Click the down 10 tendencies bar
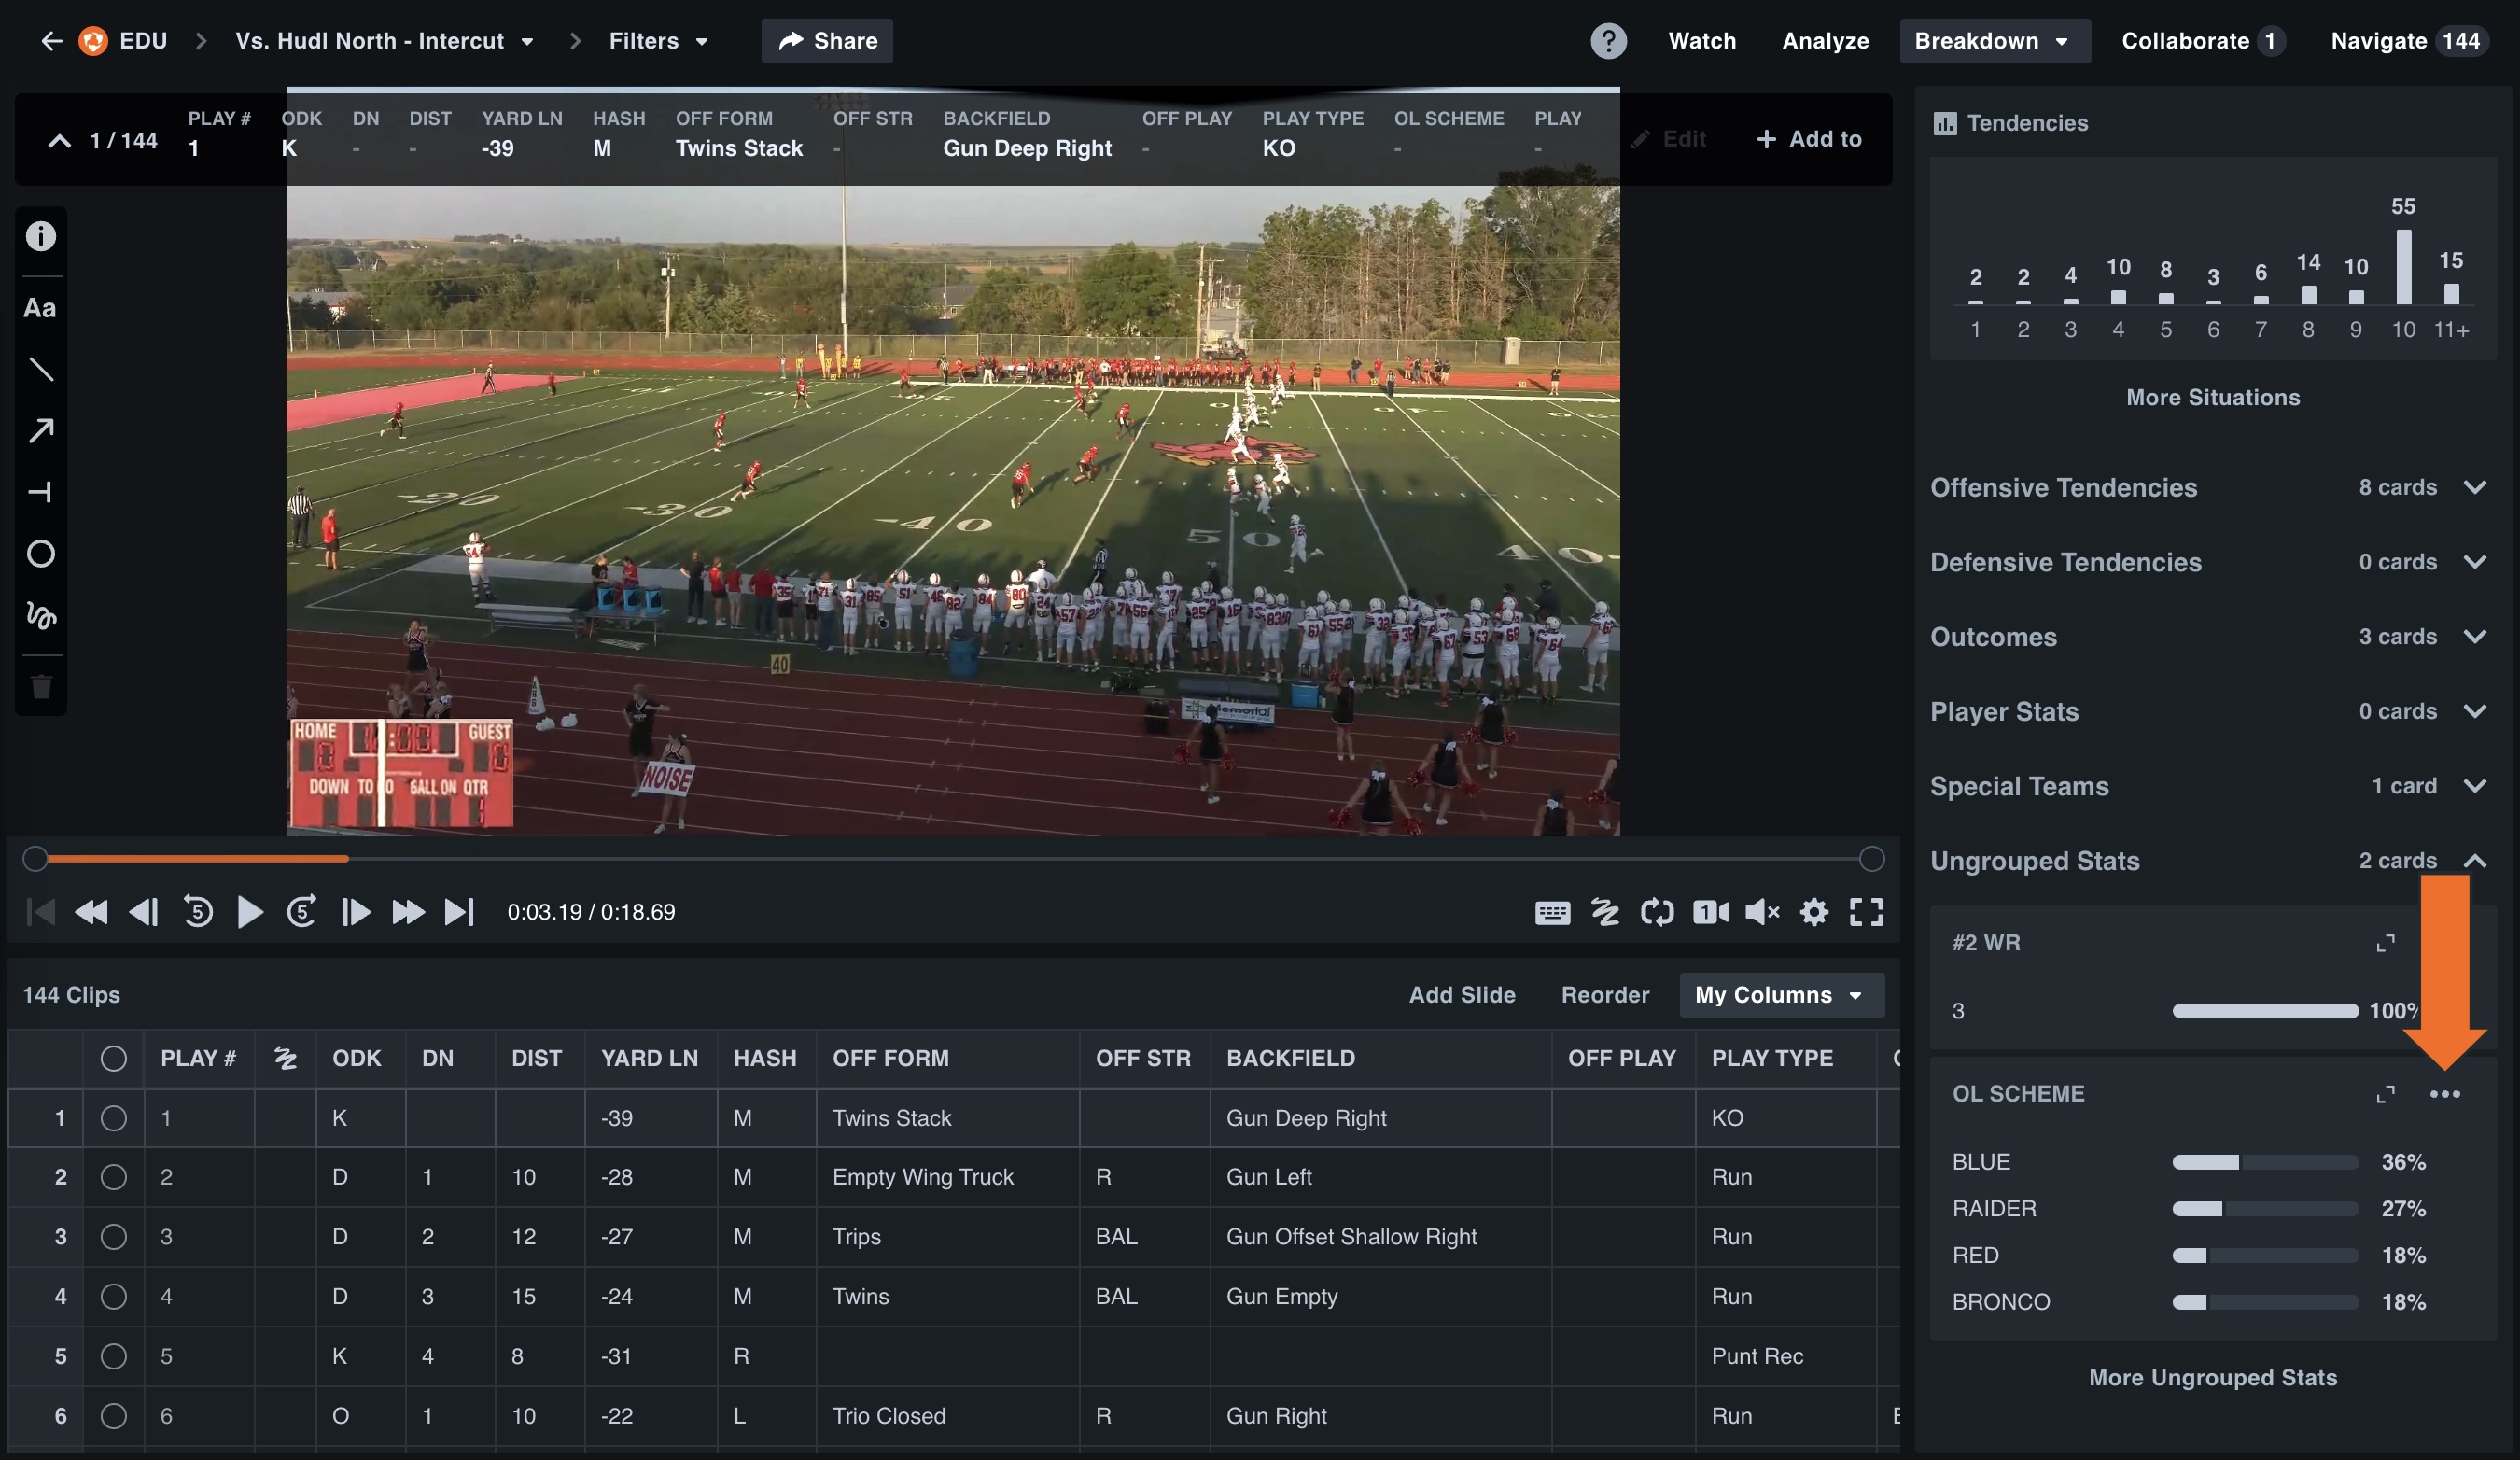Image resolution: width=2520 pixels, height=1460 pixels. click(x=2402, y=267)
